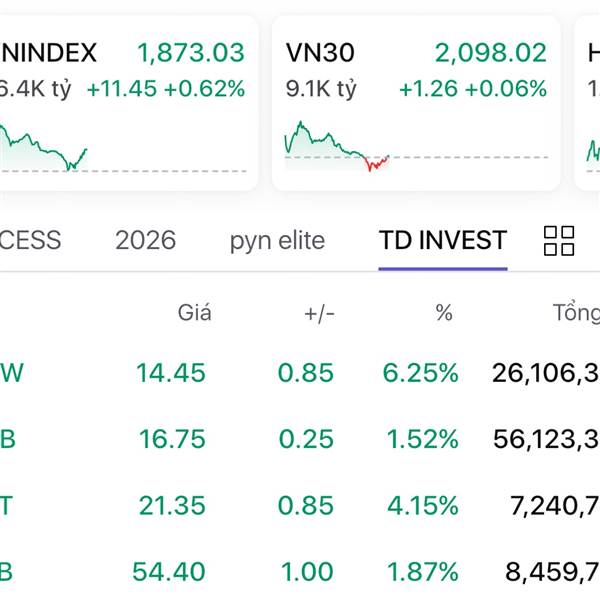Open the stock row priced 21.35
The width and height of the screenshot is (600, 600).
pyautogui.click(x=171, y=506)
